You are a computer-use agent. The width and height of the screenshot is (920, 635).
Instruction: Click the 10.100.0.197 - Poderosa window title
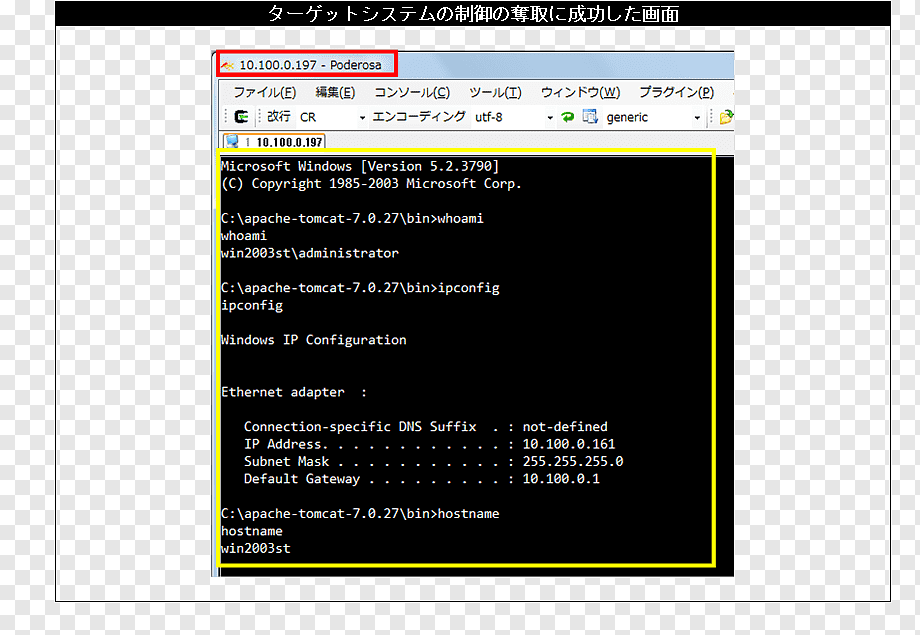tap(310, 65)
